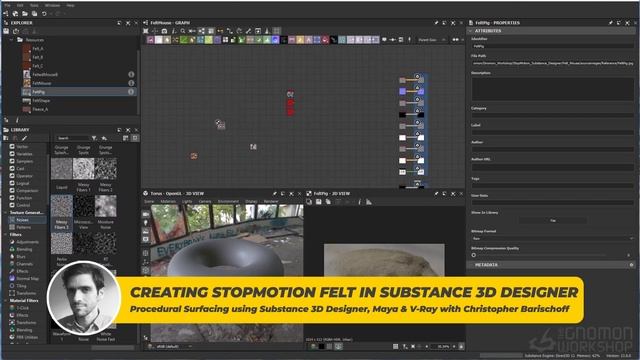Click the magnifier search icon in graph toolbar

pos(183,31)
